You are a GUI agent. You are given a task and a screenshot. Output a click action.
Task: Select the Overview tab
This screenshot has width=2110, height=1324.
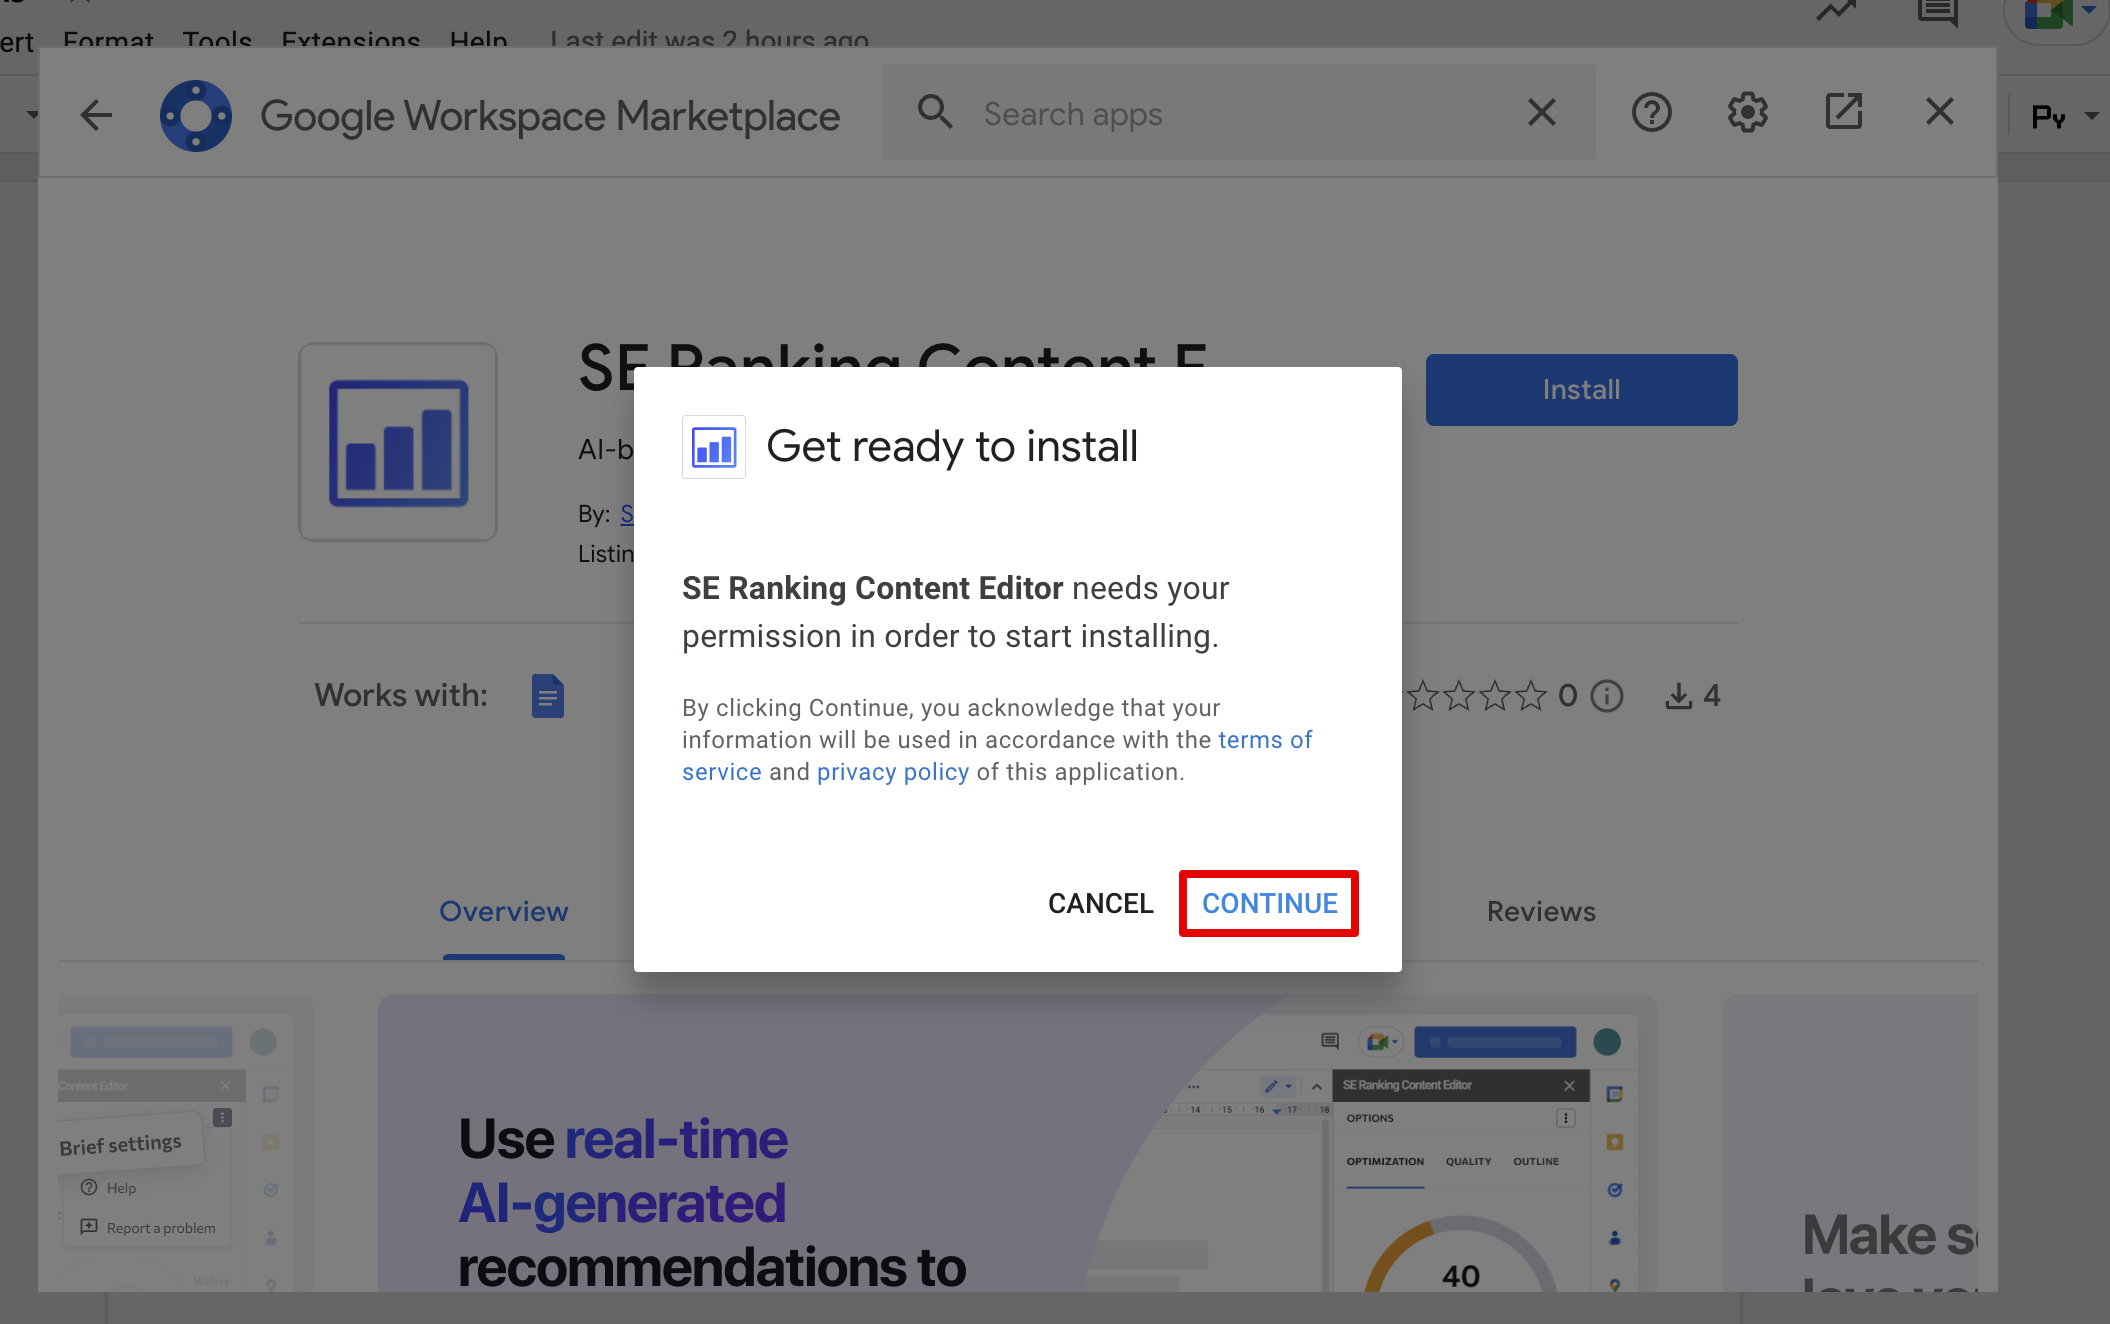[x=503, y=912]
